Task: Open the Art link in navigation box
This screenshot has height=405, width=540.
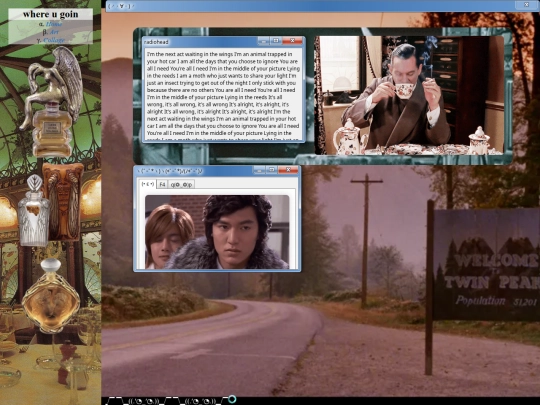Action: pyautogui.click(x=54, y=32)
